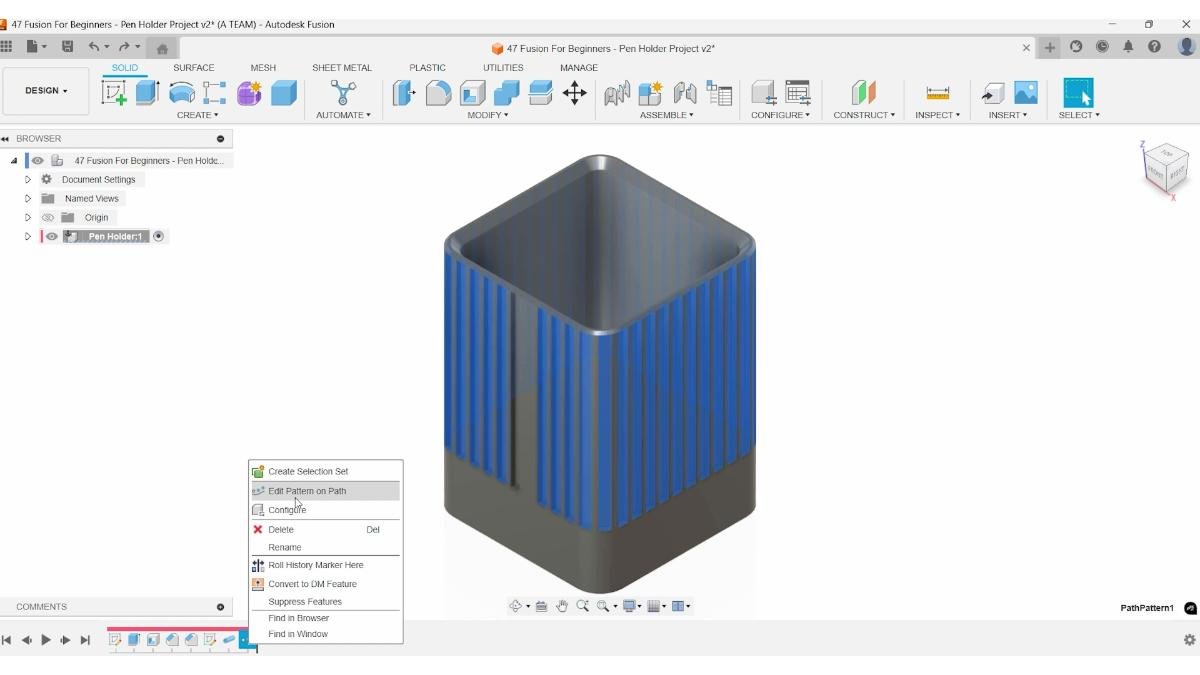
Task: Choose Suppress Features
Action: tap(326, 602)
